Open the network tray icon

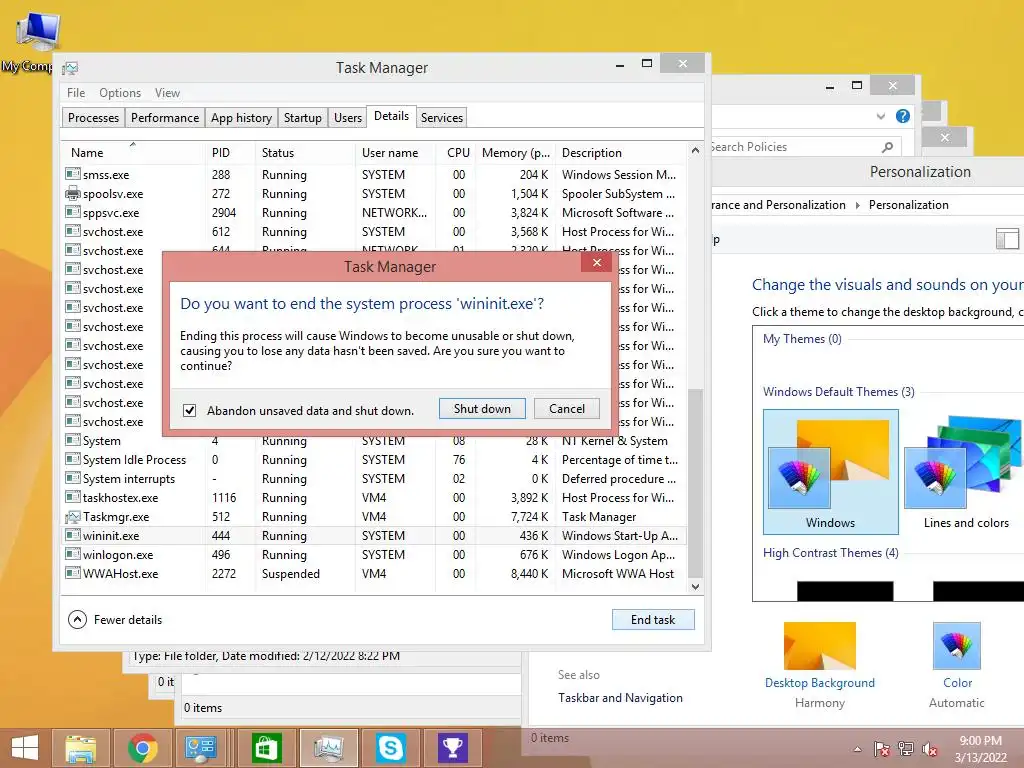906,749
